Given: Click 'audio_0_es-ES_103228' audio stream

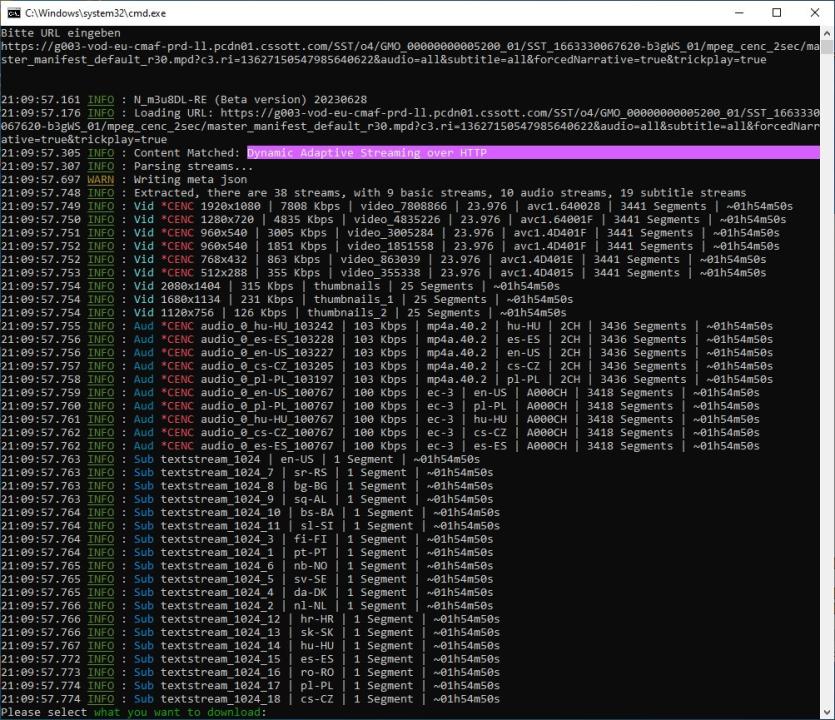Looking at the screenshot, I should click(x=267, y=339).
